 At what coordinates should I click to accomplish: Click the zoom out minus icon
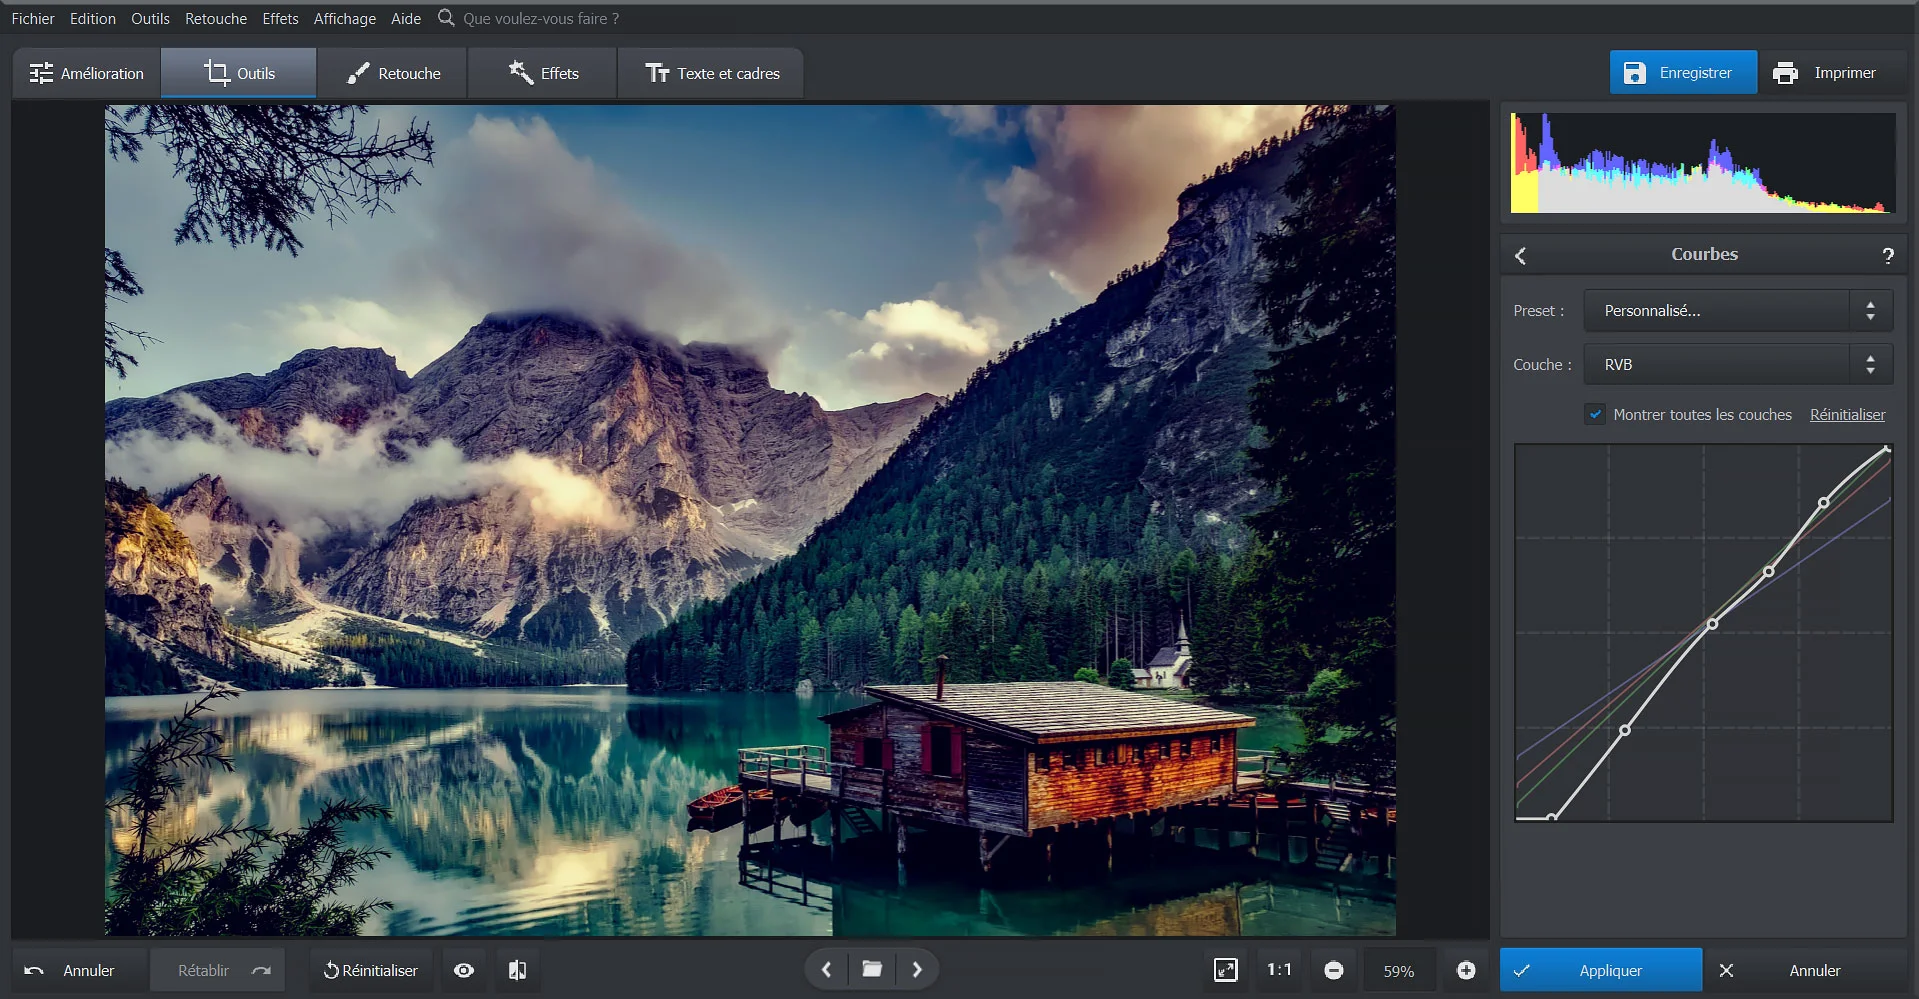click(x=1333, y=970)
